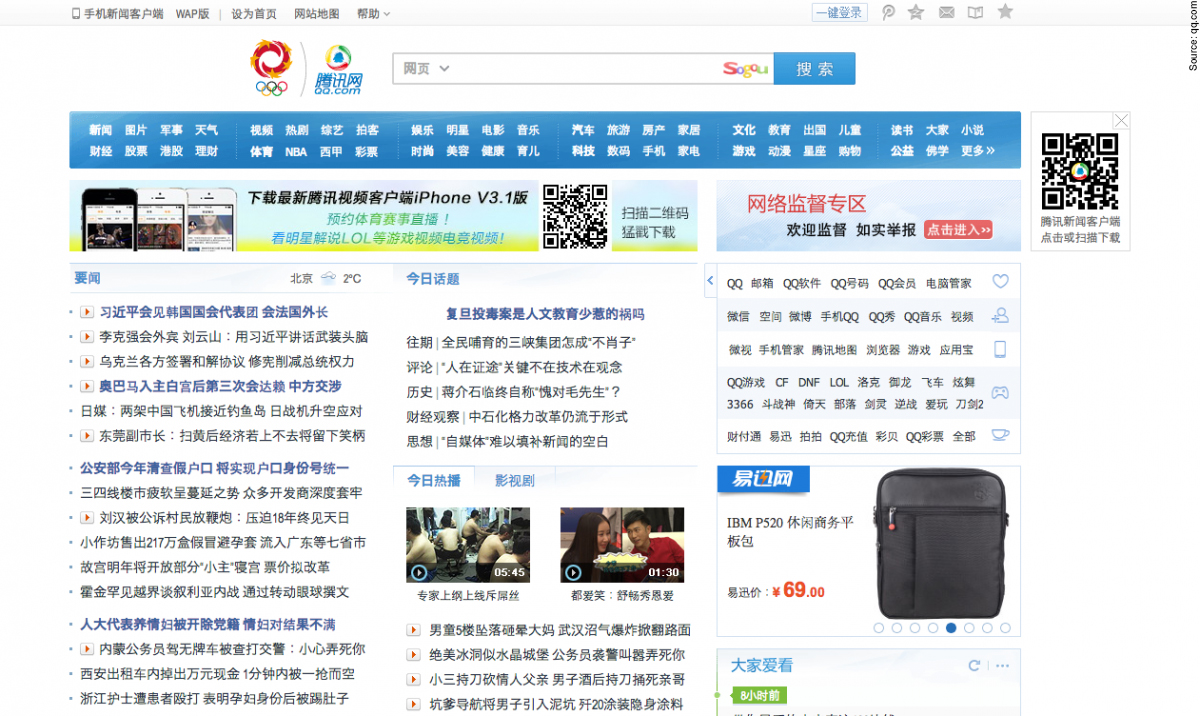This screenshot has width=1200, height=716.
Task: Switch to the 影视剧 tab
Action: (515, 481)
